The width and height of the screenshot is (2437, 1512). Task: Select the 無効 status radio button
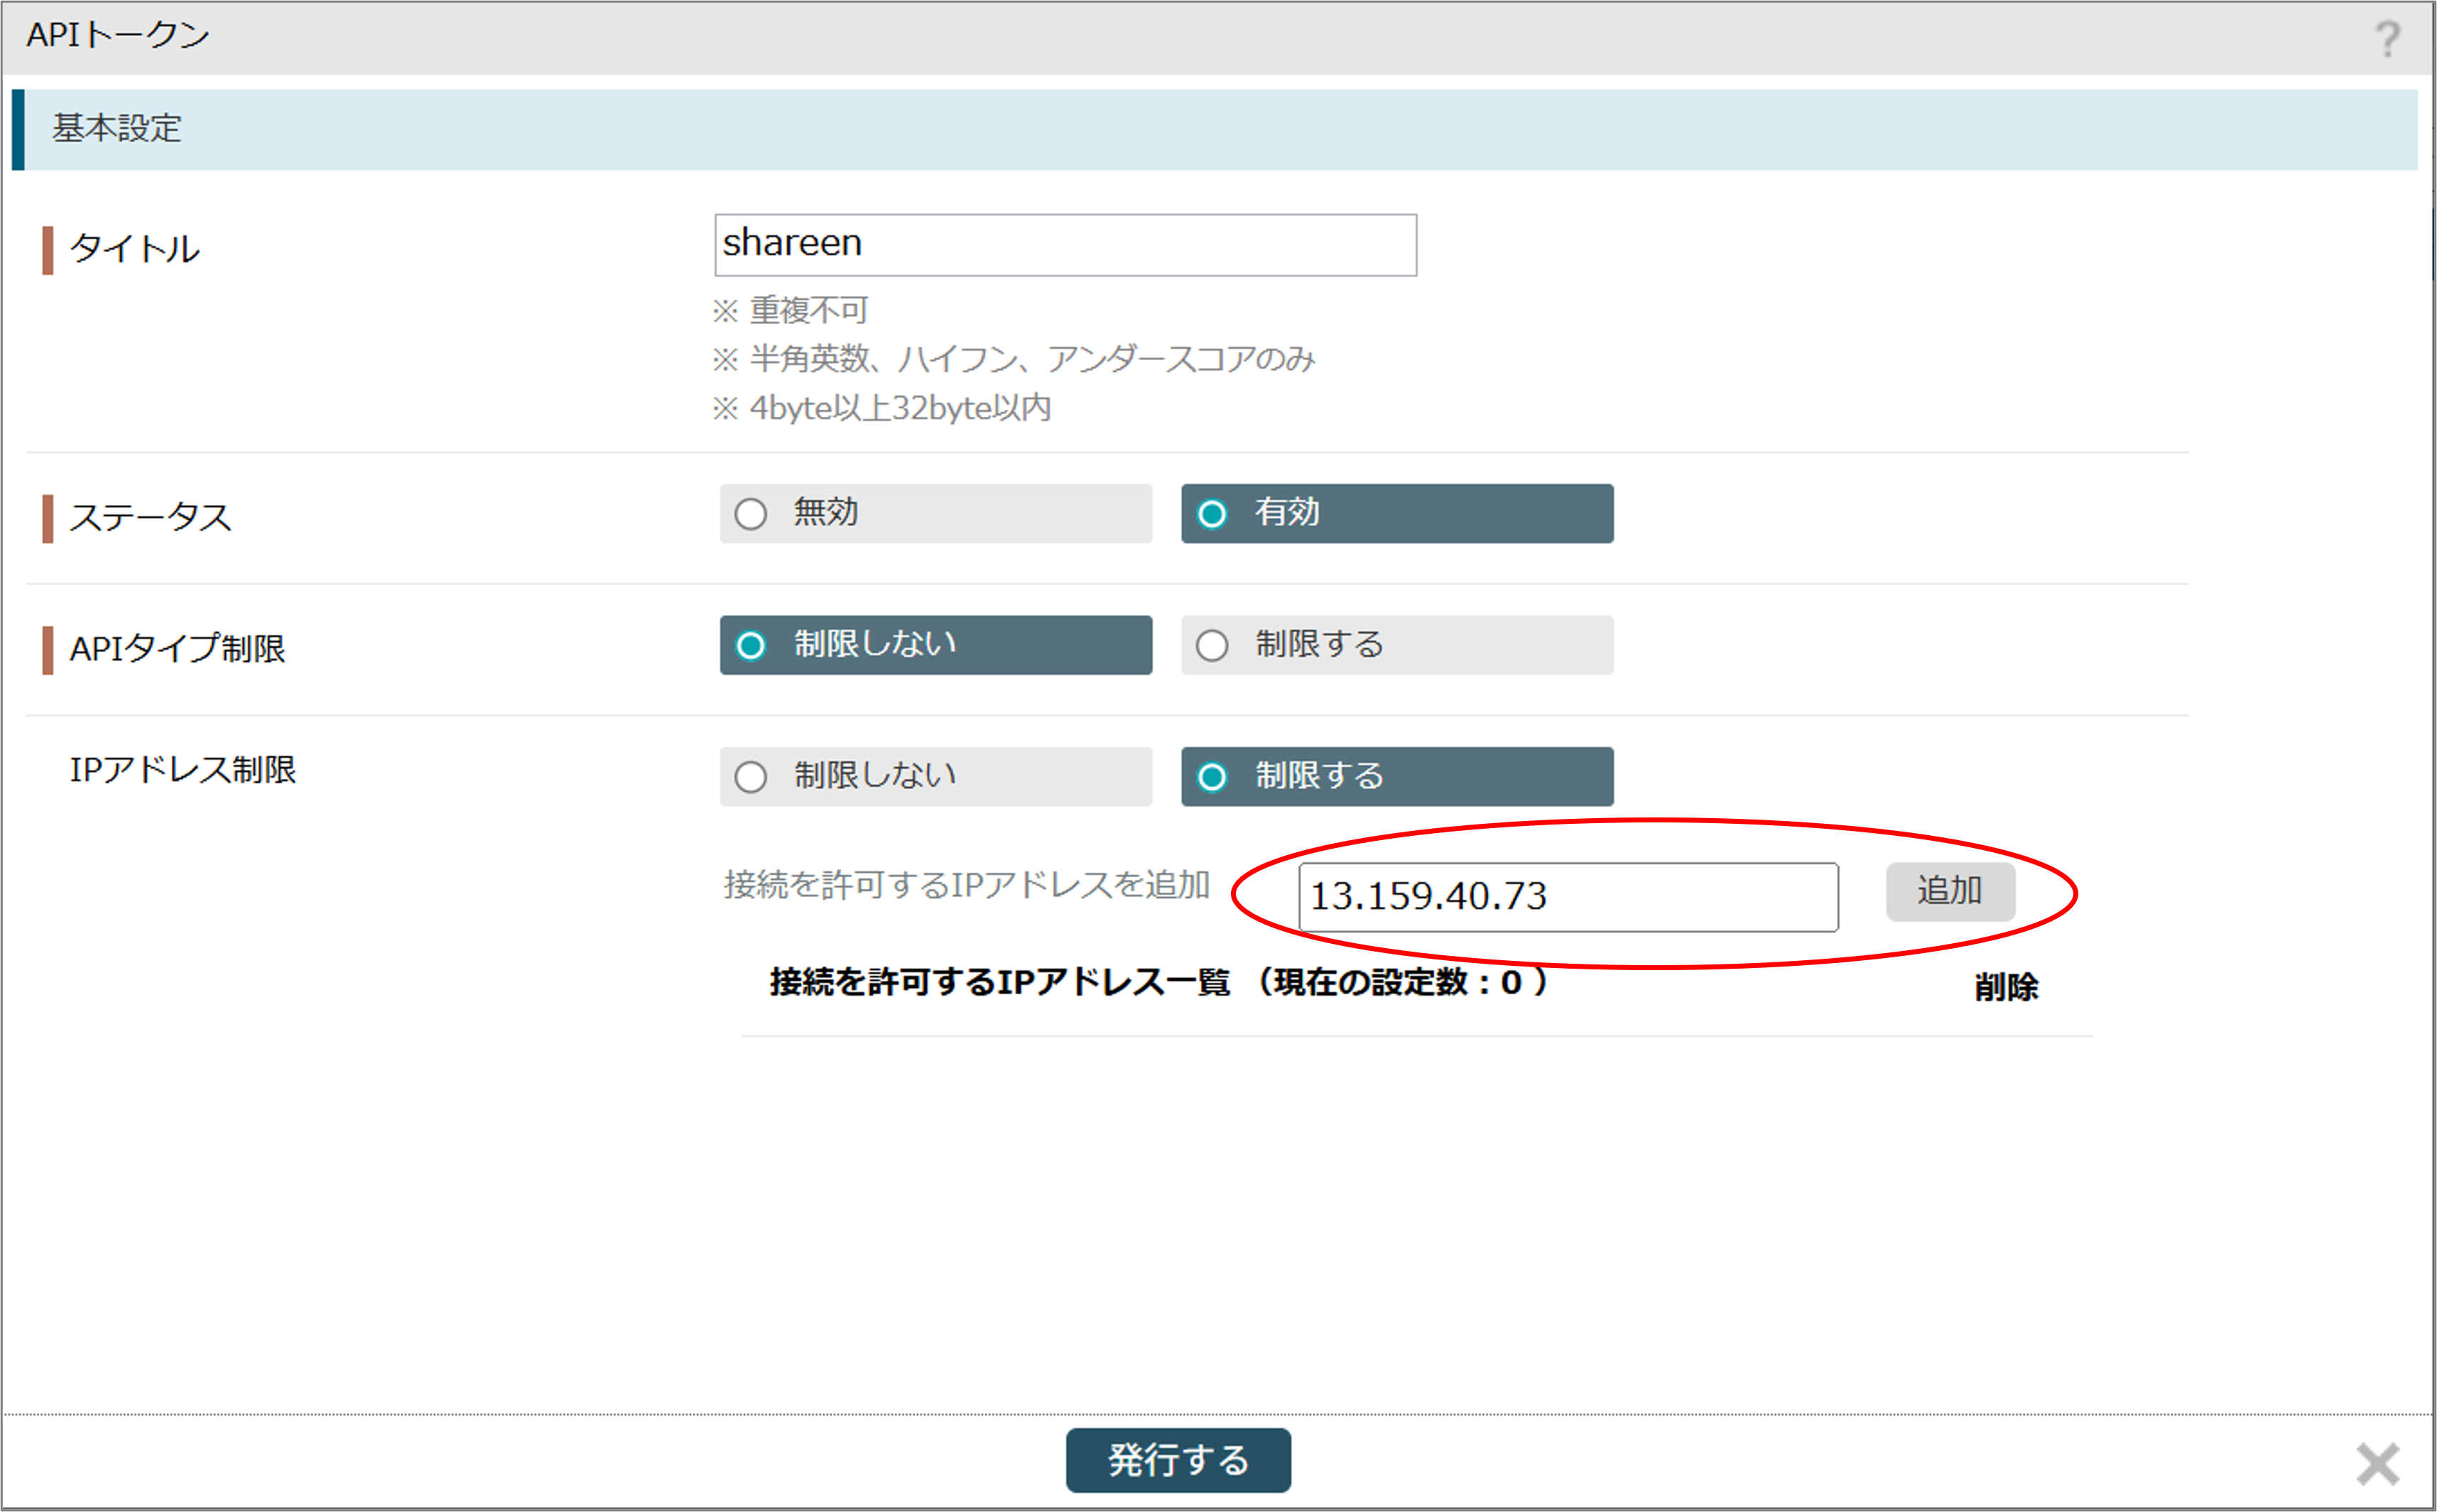[935, 514]
